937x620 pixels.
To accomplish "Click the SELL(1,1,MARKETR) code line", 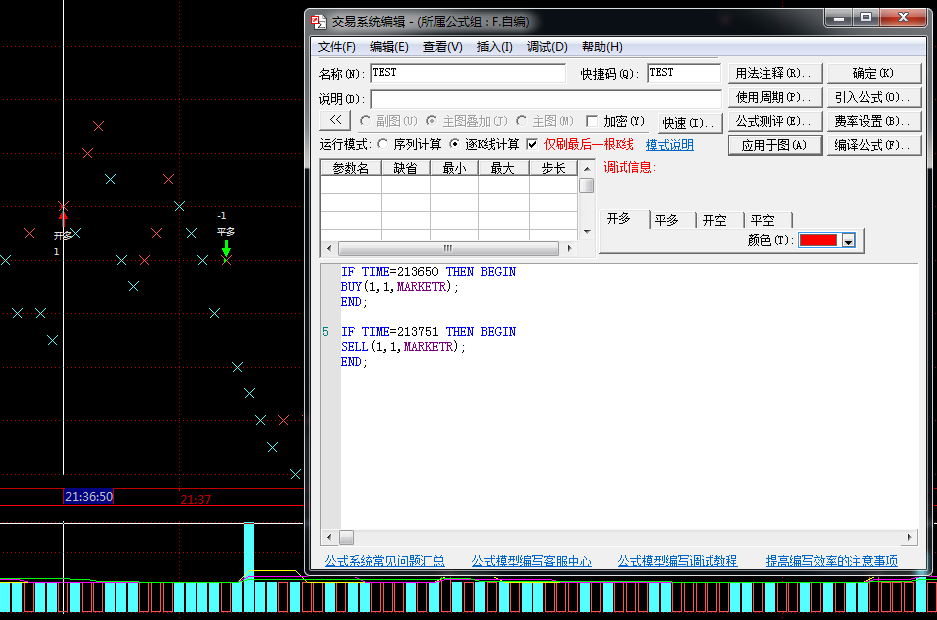I will (x=403, y=347).
